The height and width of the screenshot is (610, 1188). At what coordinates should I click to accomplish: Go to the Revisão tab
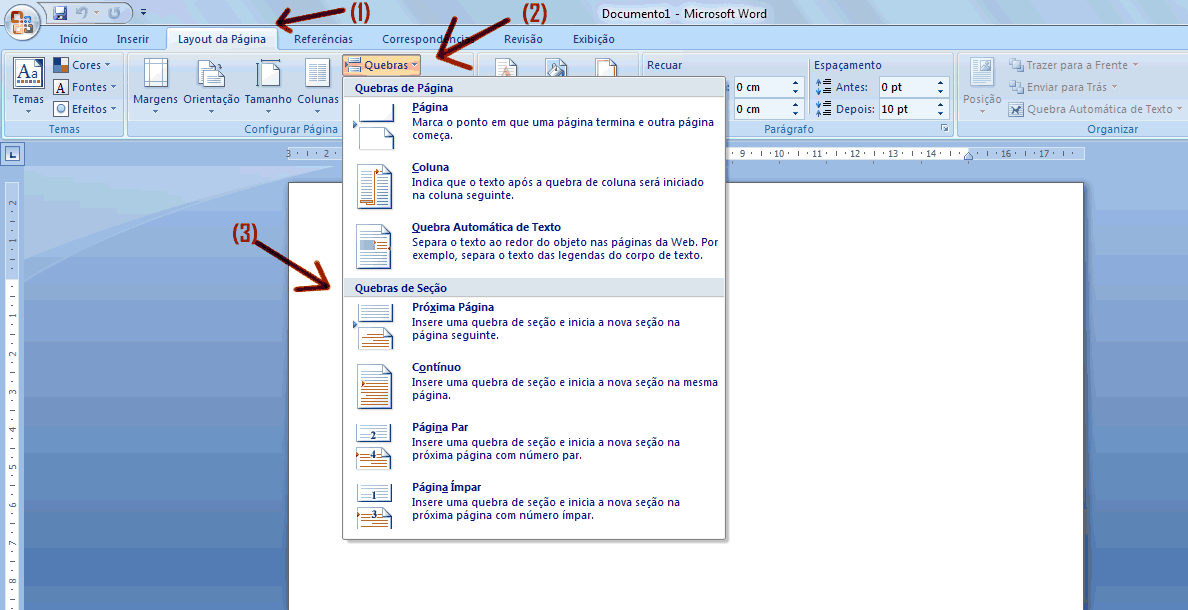pyautogui.click(x=523, y=39)
